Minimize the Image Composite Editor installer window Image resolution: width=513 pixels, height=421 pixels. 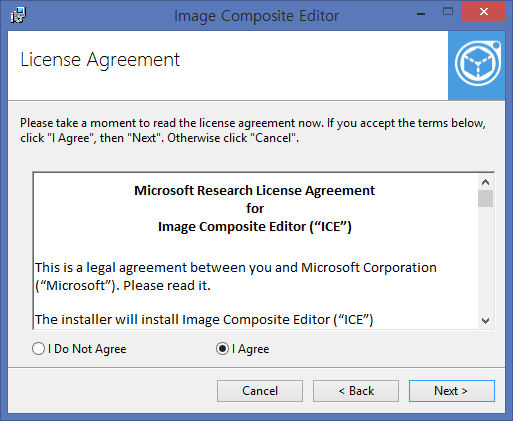pyautogui.click(x=421, y=13)
